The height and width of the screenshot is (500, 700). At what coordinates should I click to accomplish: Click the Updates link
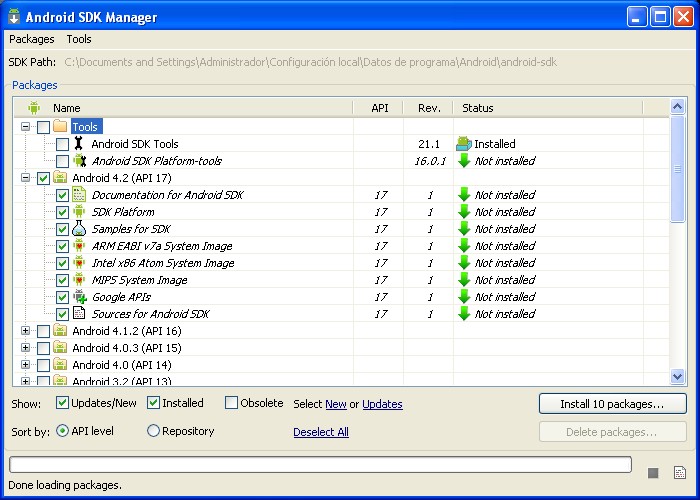(x=382, y=404)
